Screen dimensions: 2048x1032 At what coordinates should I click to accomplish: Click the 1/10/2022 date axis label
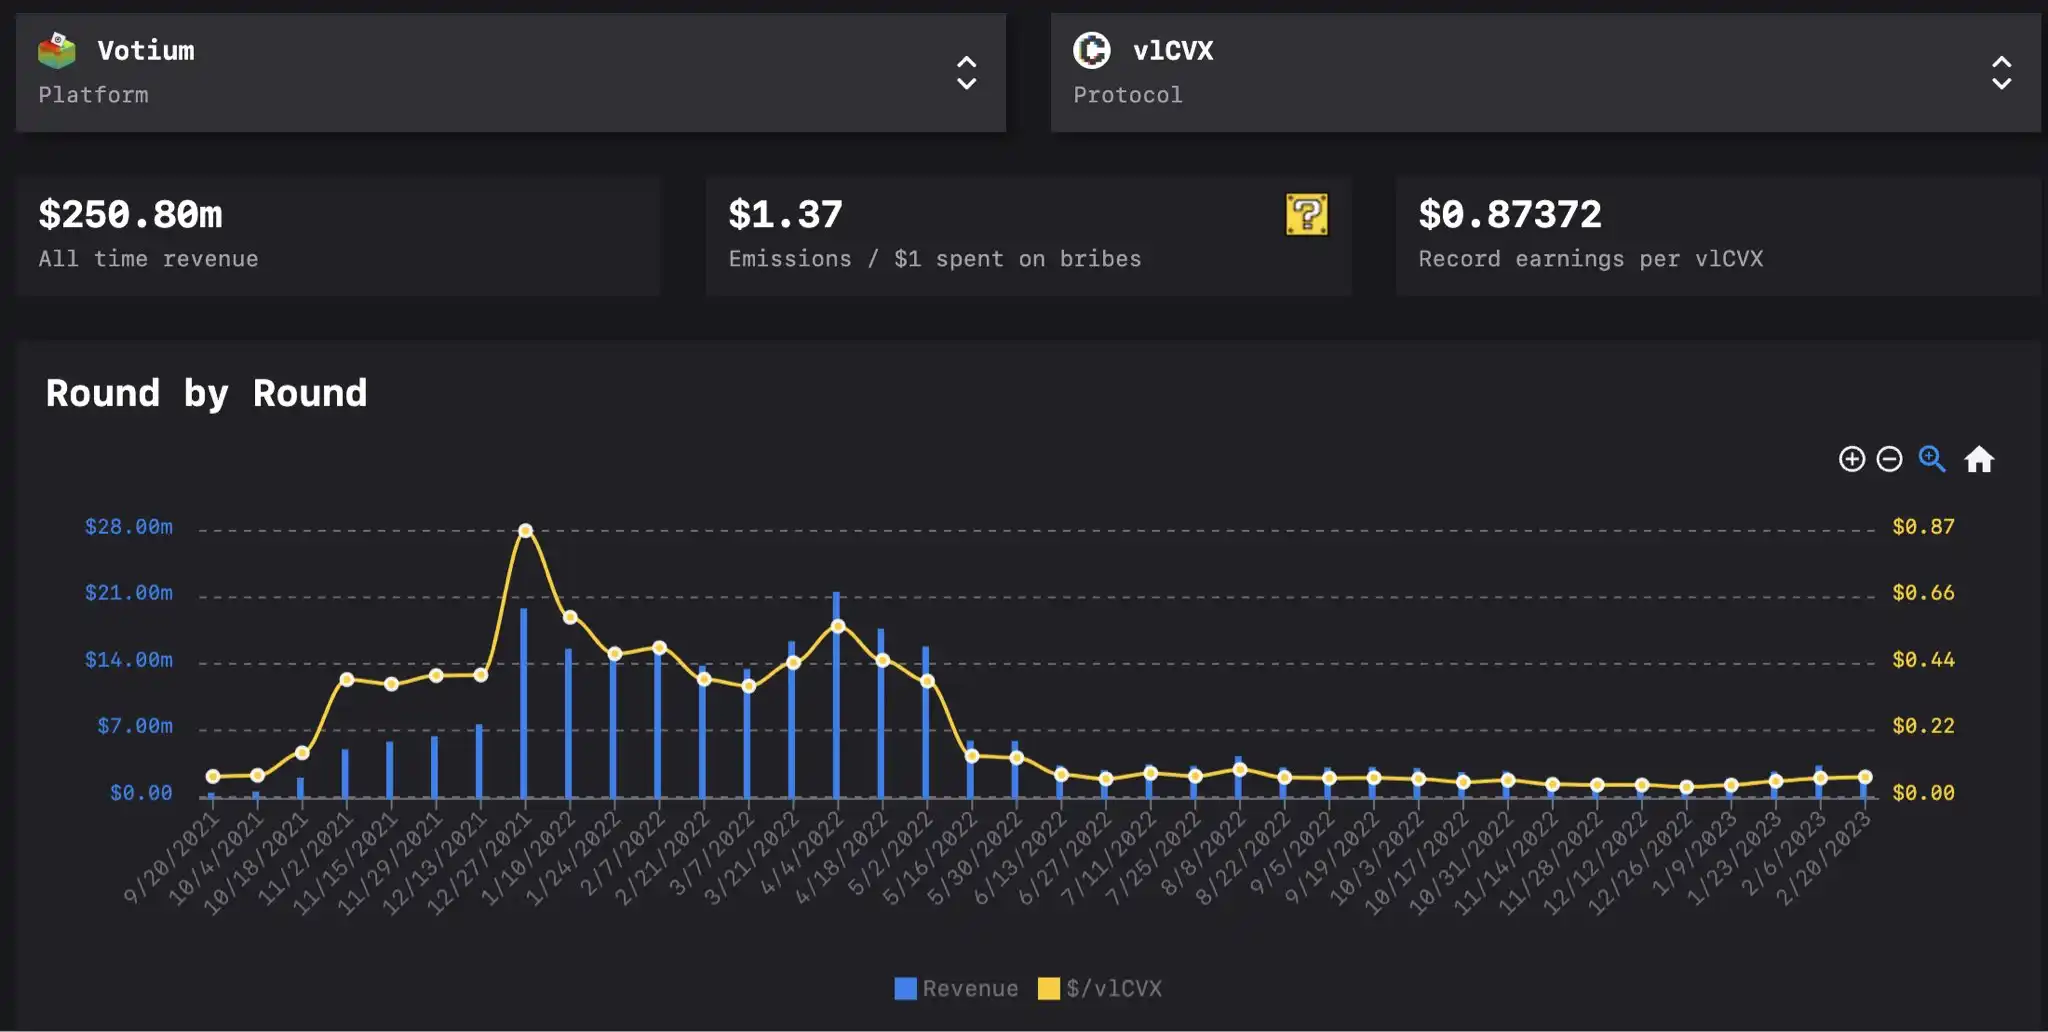pos(529,858)
